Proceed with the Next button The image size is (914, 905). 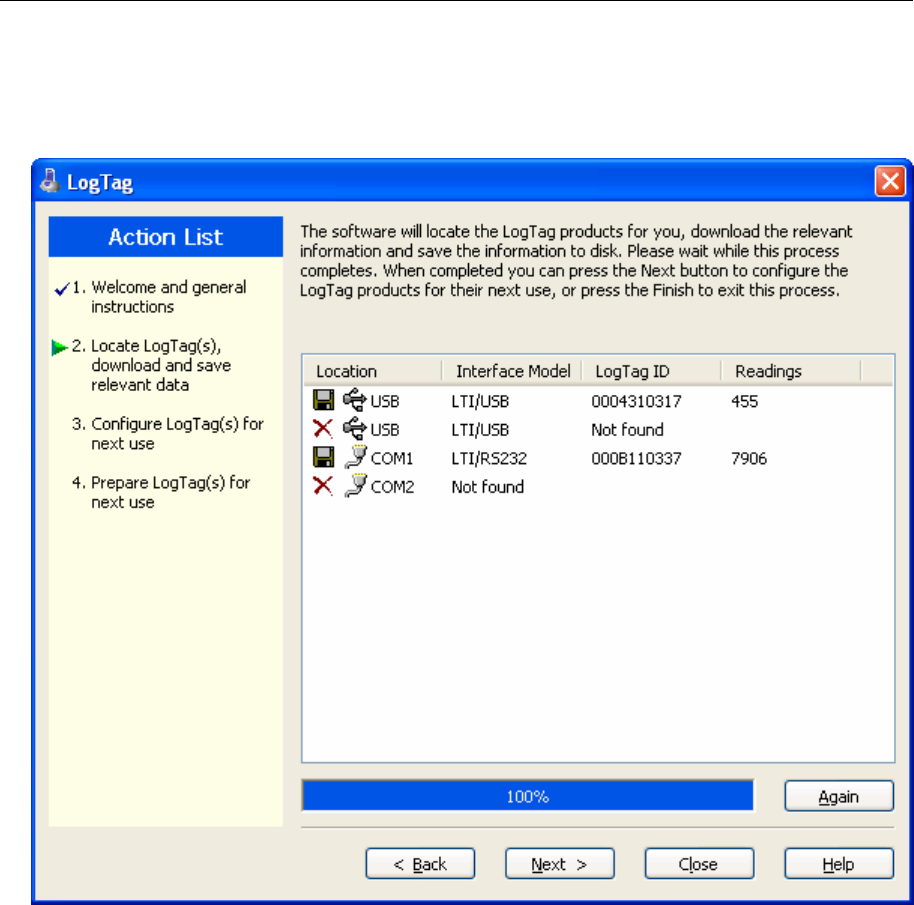[x=560, y=864]
